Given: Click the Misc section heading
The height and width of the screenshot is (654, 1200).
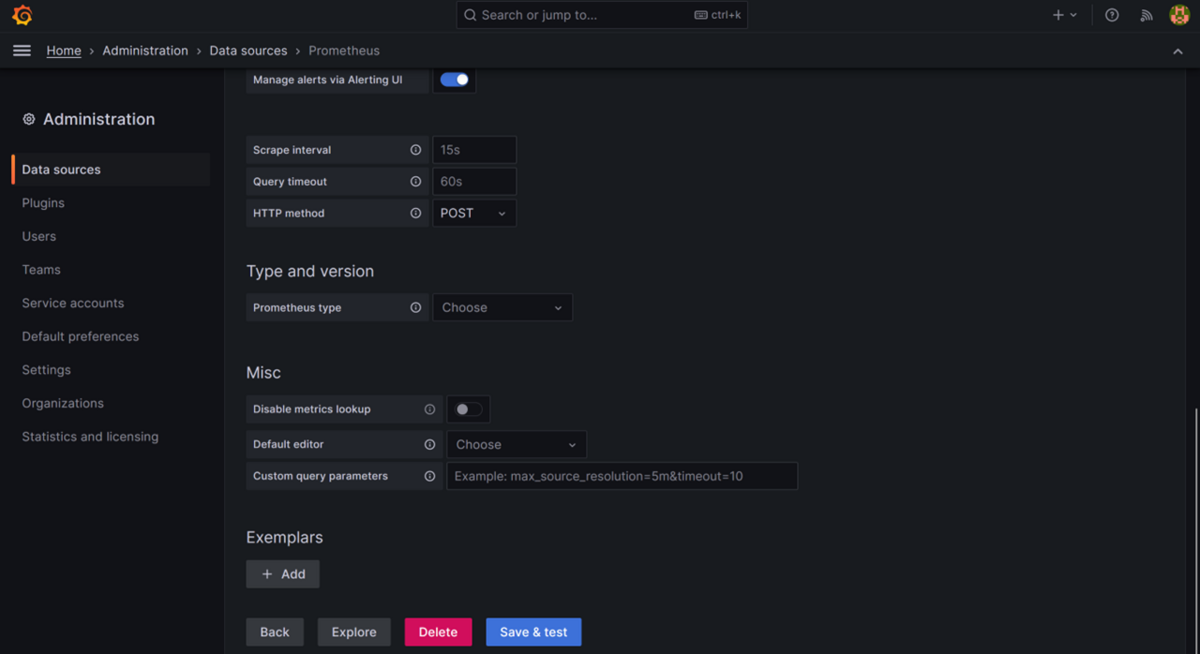Looking at the screenshot, I should pos(264,373).
